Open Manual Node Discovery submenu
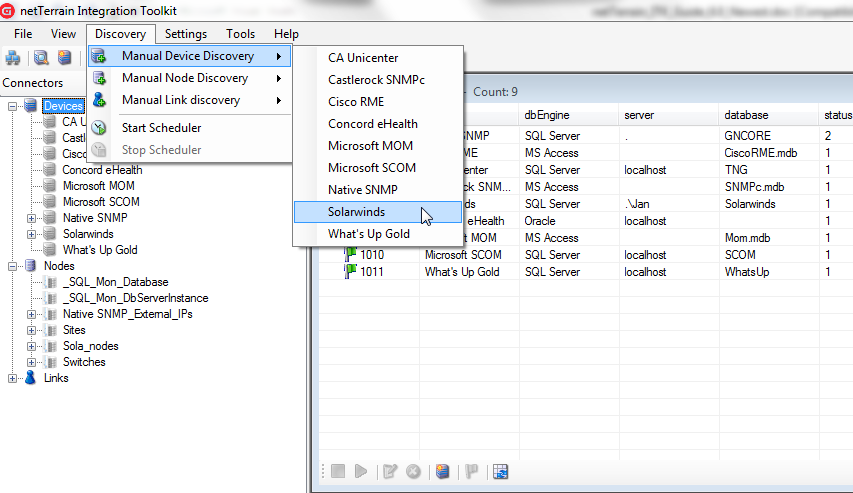This screenshot has height=493, width=853. point(185,78)
